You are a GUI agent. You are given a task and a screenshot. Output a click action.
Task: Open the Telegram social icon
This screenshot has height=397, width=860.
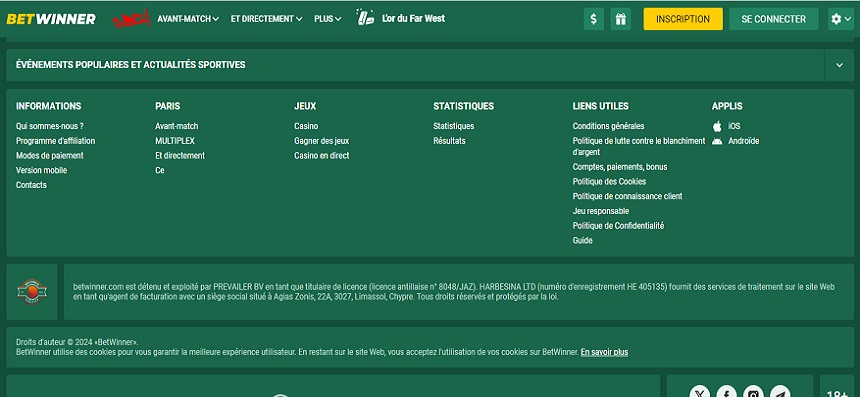[x=780, y=392]
